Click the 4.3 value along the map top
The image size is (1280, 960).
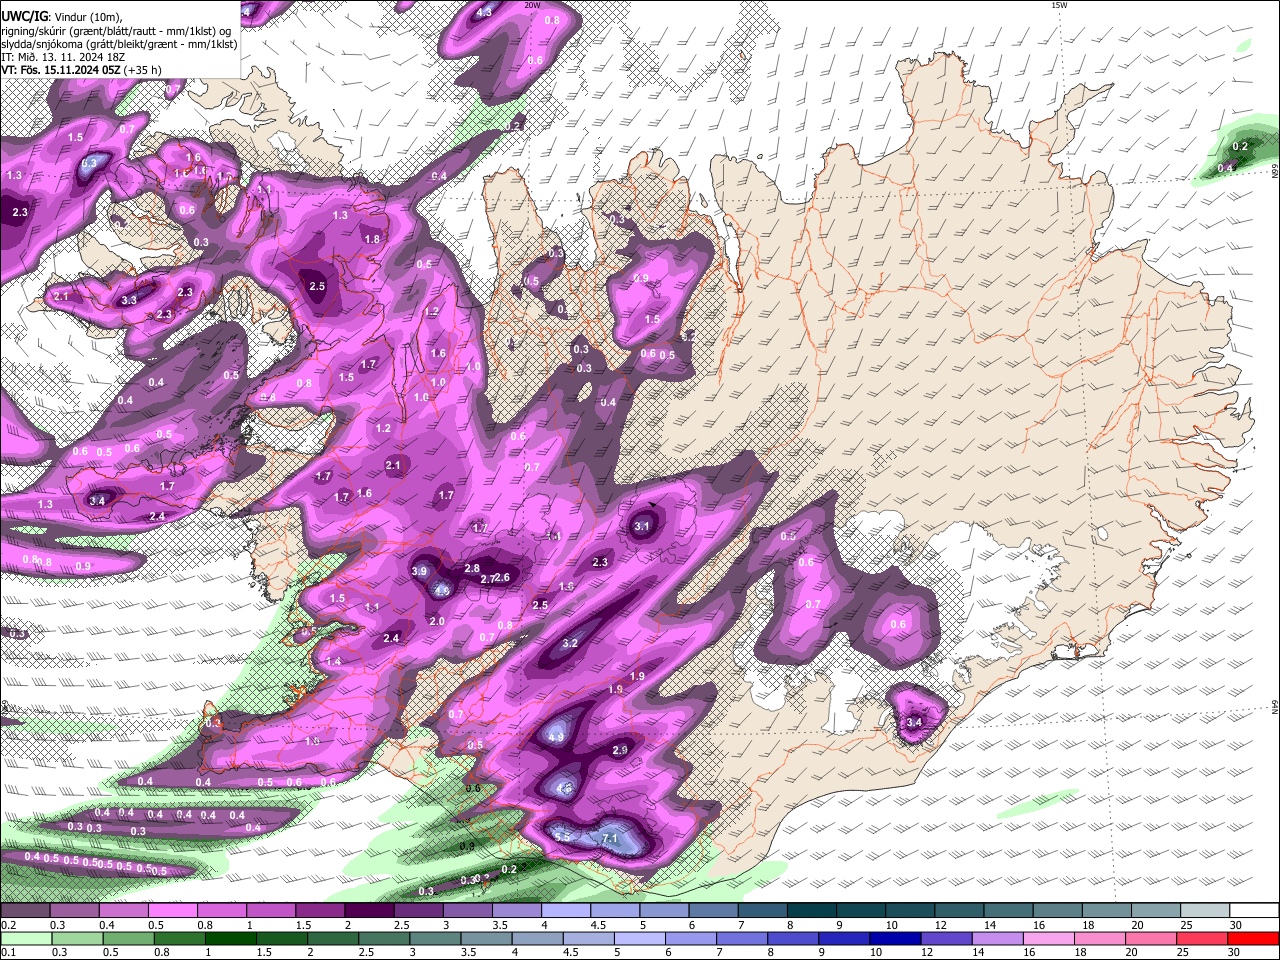click(x=484, y=12)
